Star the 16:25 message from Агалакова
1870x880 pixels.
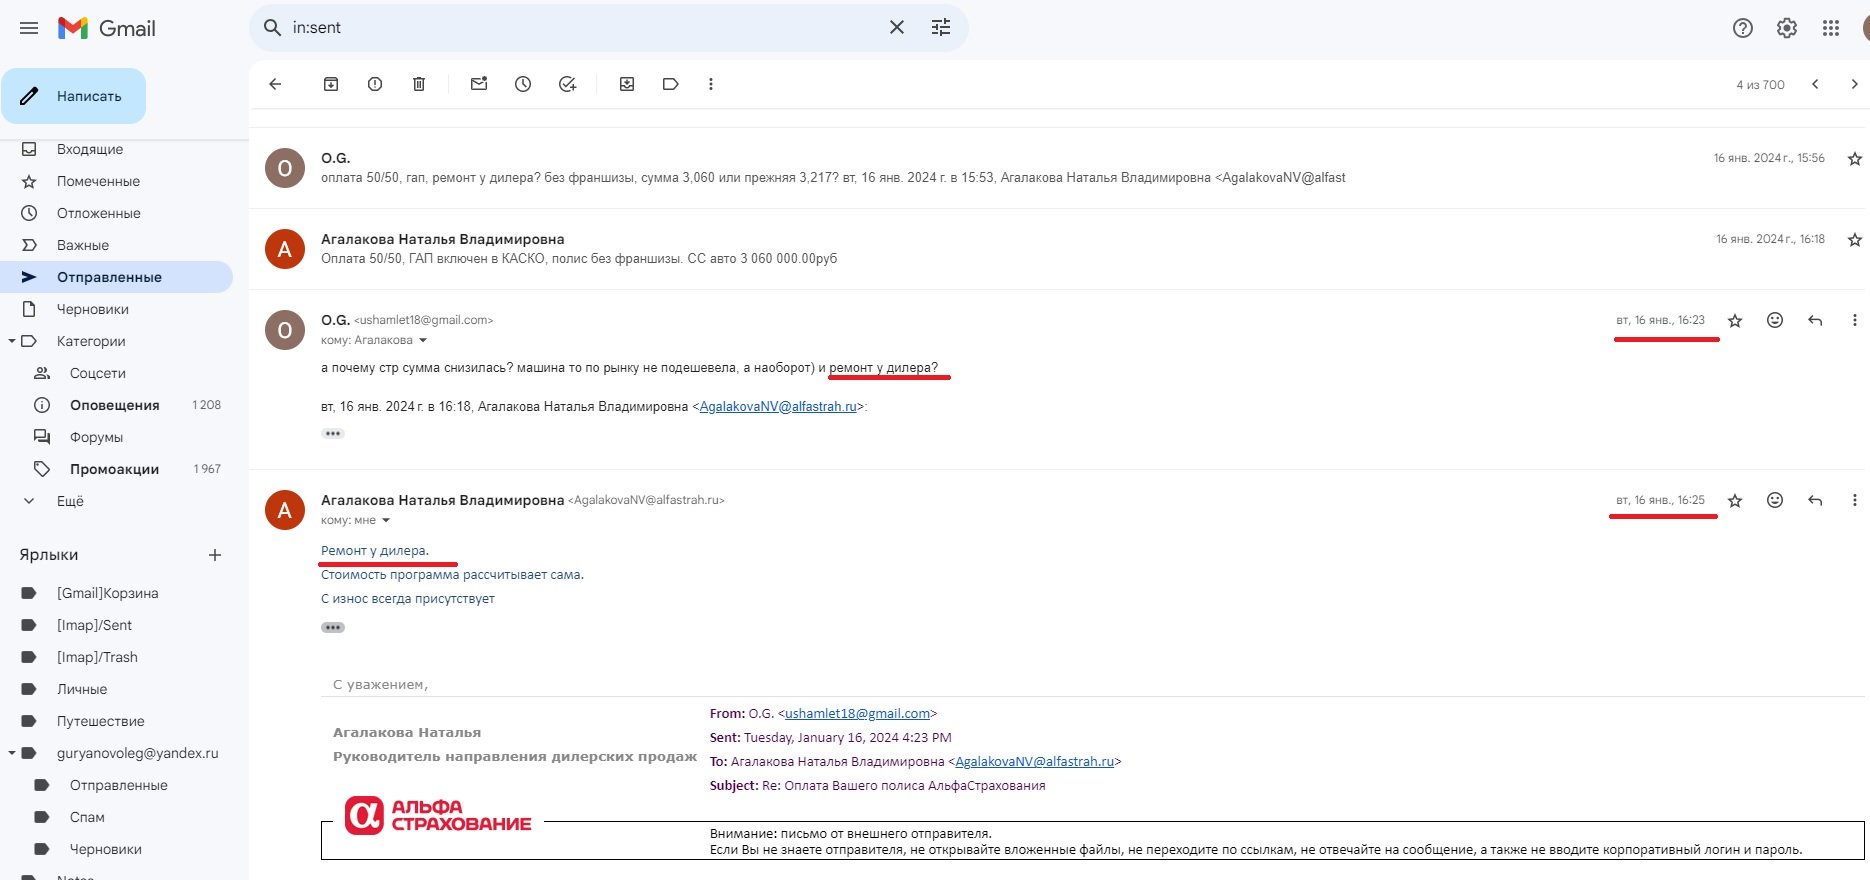(1735, 501)
